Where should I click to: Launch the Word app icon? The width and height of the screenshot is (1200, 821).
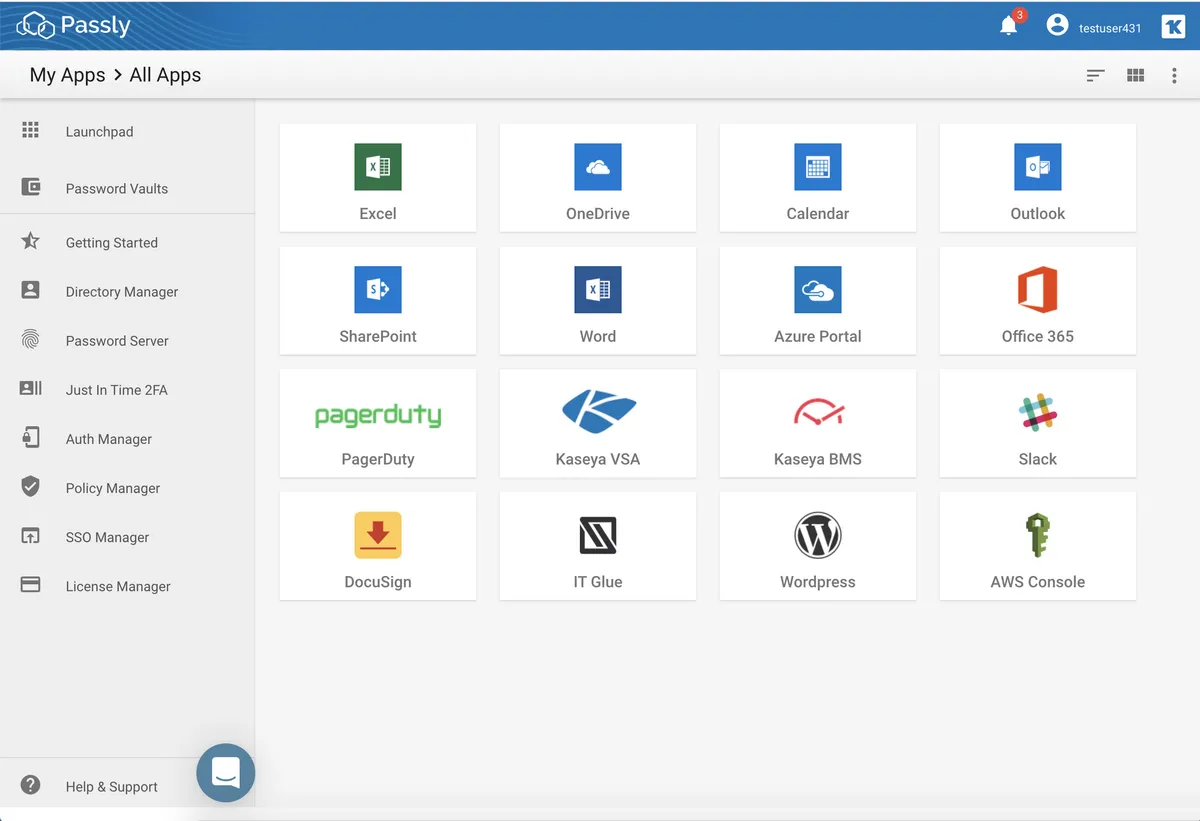pos(598,290)
